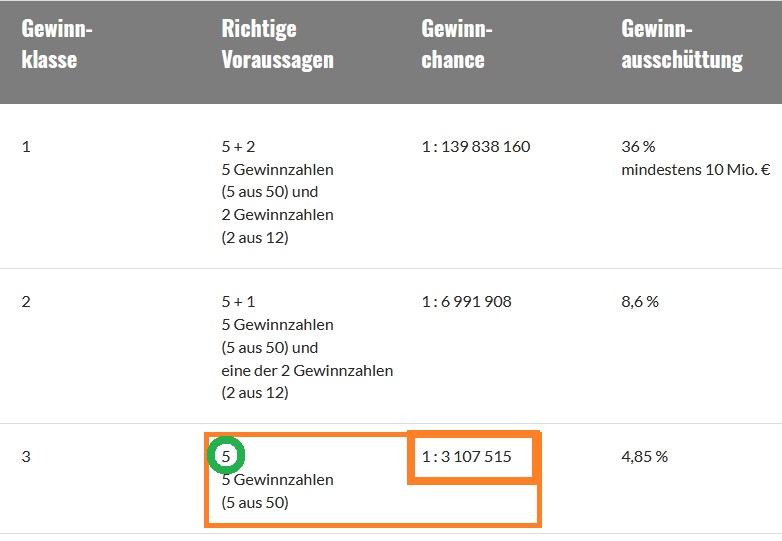This screenshot has height=541, width=782.
Task: Click Gewinnklasse number 3 cell
Action: point(26,456)
